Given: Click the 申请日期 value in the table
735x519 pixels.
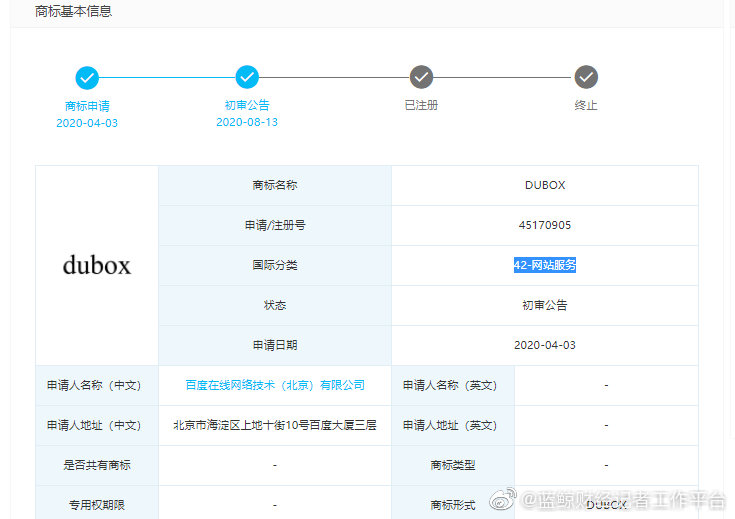Looking at the screenshot, I should click(545, 345).
